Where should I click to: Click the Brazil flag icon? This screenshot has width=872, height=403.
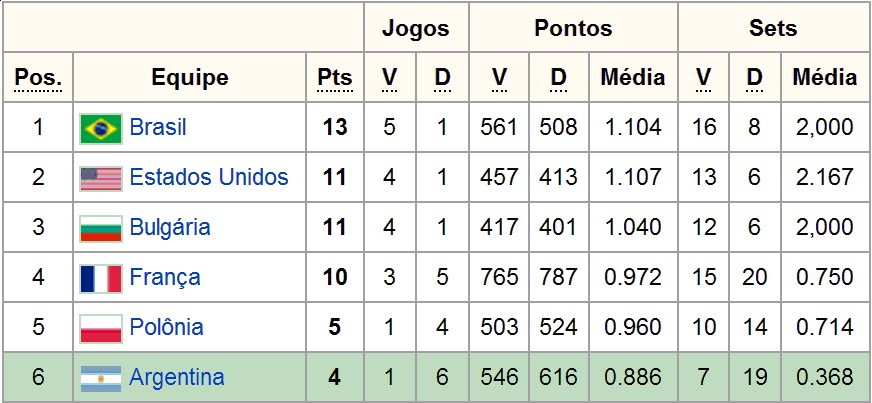tap(101, 128)
